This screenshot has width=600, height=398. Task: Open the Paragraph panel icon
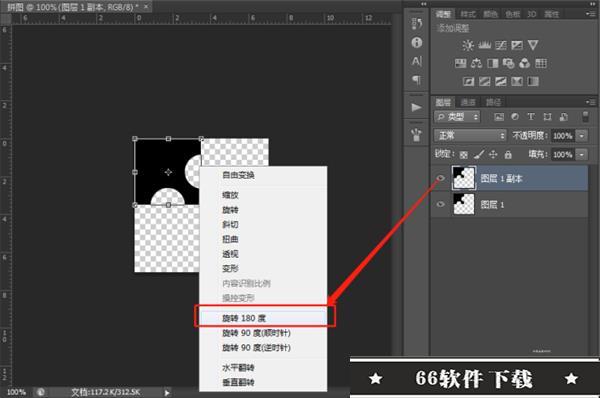417,80
